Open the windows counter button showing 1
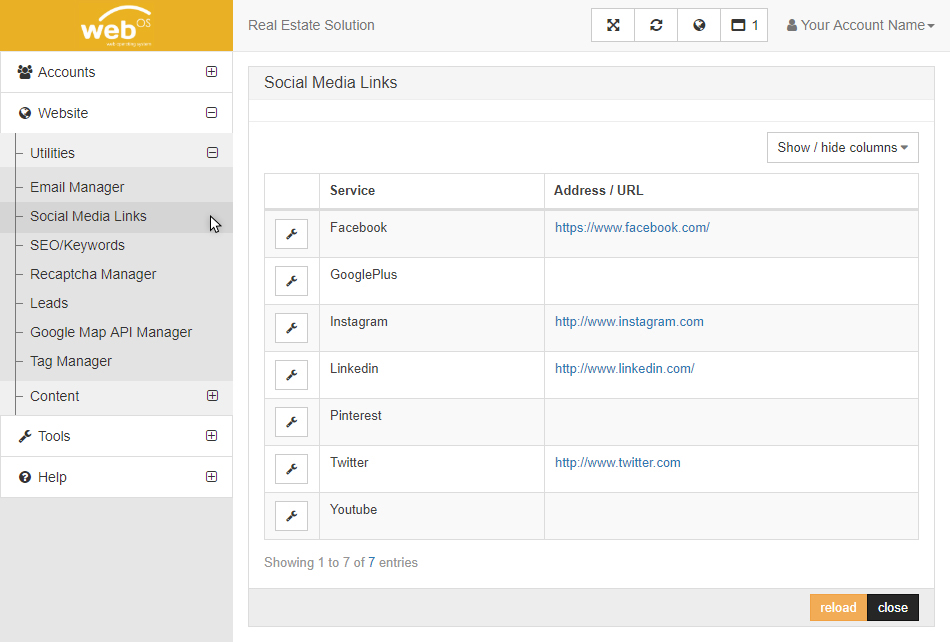The height and width of the screenshot is (642, 950). [744, 25]
